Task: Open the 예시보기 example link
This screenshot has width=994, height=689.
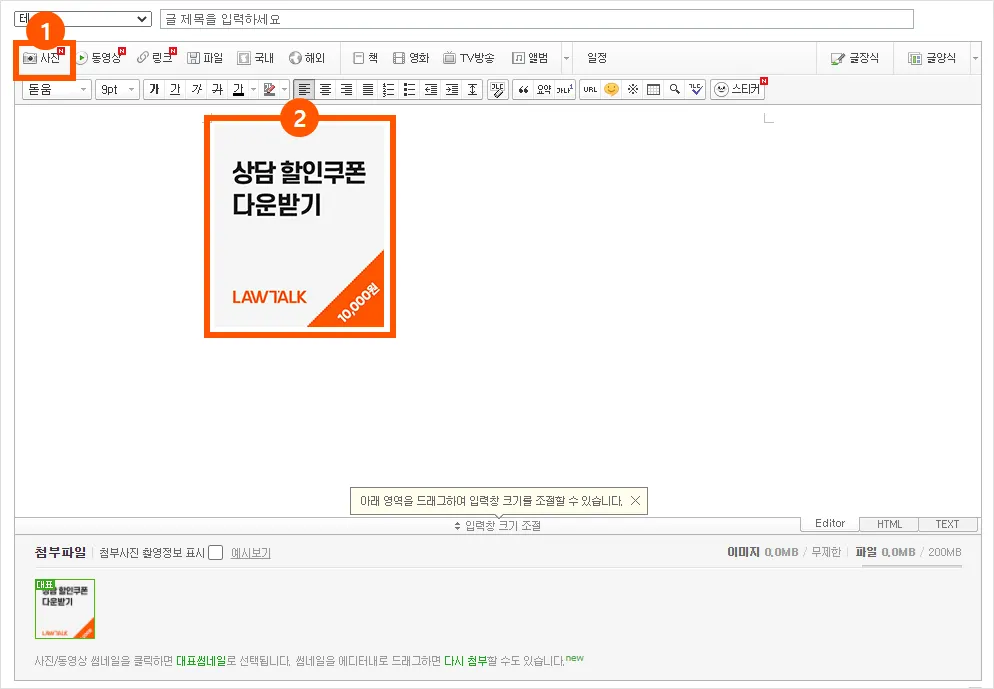Action: (250, 553)
